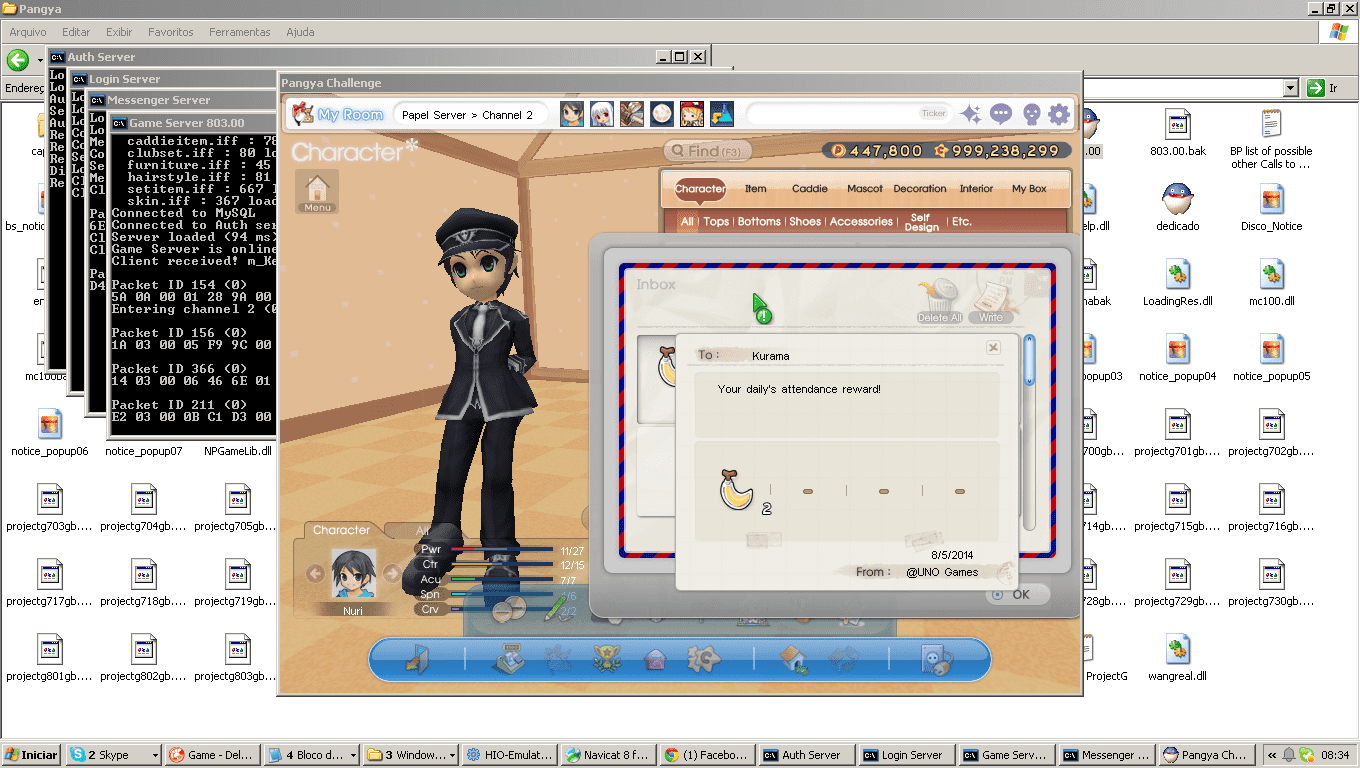Switch to the Caddie category tab

pos(810,188)
